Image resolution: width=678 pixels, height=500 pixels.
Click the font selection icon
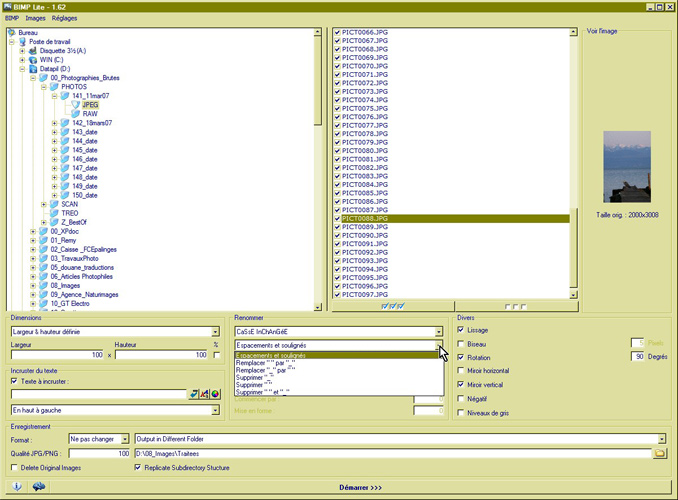coord(204,393)
